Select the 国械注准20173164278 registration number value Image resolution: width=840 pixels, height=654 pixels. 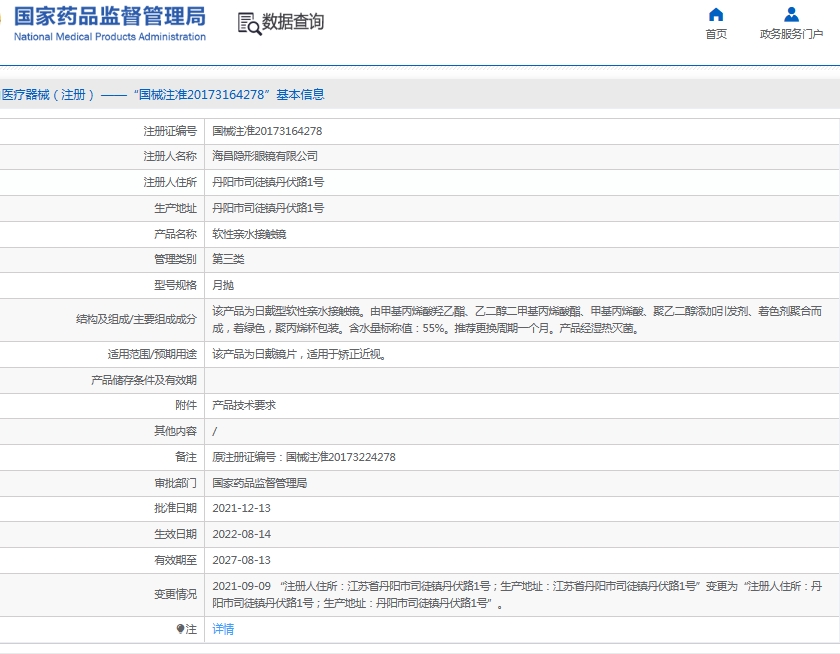pyautogui.click(x=267, y=131)
